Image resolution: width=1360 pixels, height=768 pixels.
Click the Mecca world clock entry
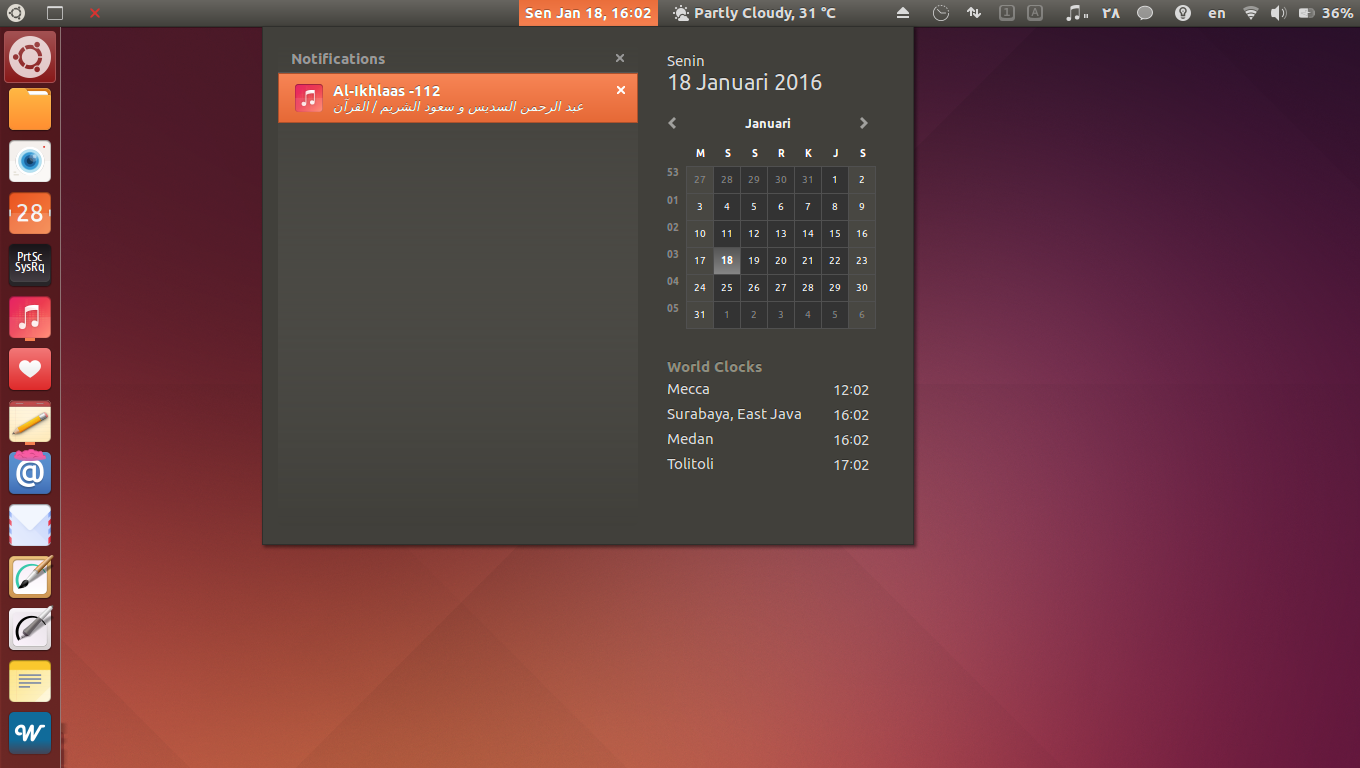(x=768, y=390)
